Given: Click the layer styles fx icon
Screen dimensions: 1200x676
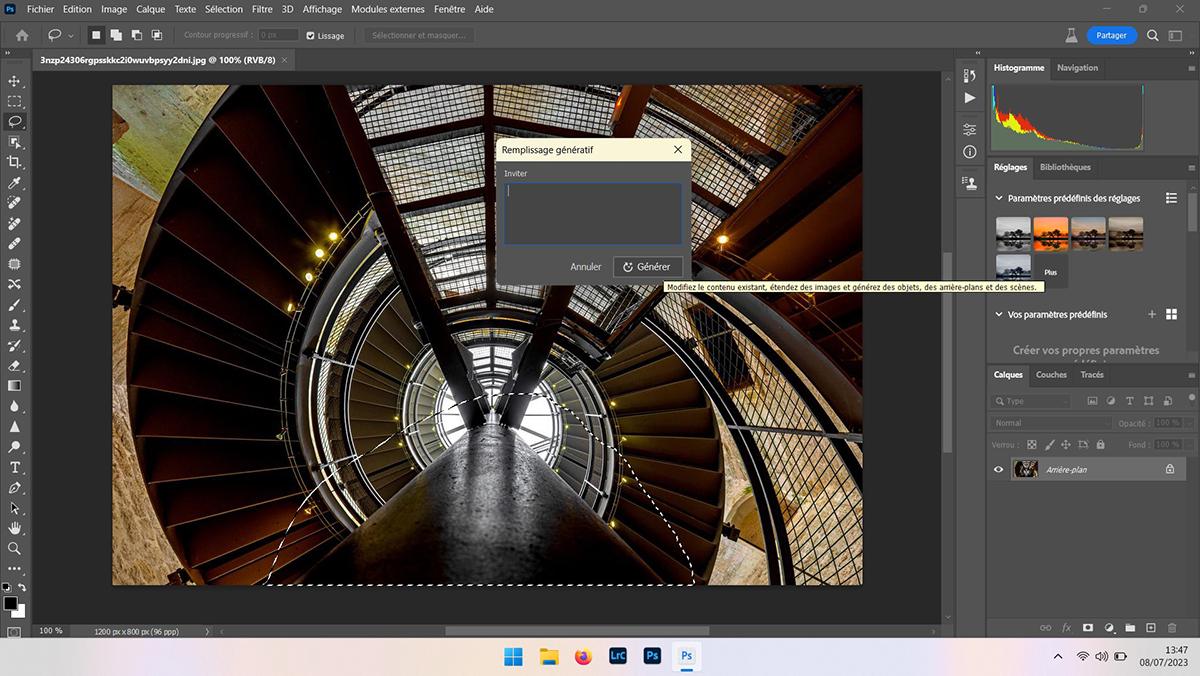Looking at the screenshot, I should point(1067,628).
